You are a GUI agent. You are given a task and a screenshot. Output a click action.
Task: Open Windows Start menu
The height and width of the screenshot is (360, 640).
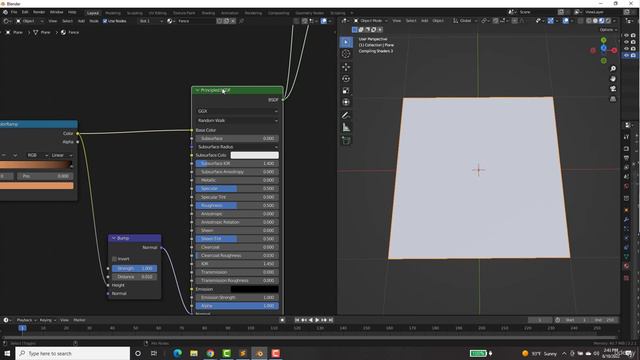tap(7, 353)
